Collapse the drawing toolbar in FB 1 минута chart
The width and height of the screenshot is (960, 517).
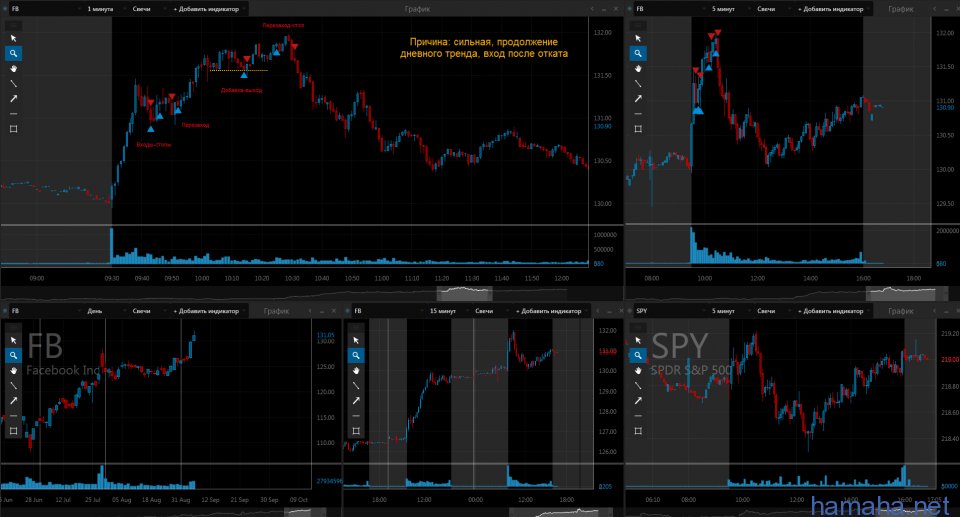(x=13, y=25)
